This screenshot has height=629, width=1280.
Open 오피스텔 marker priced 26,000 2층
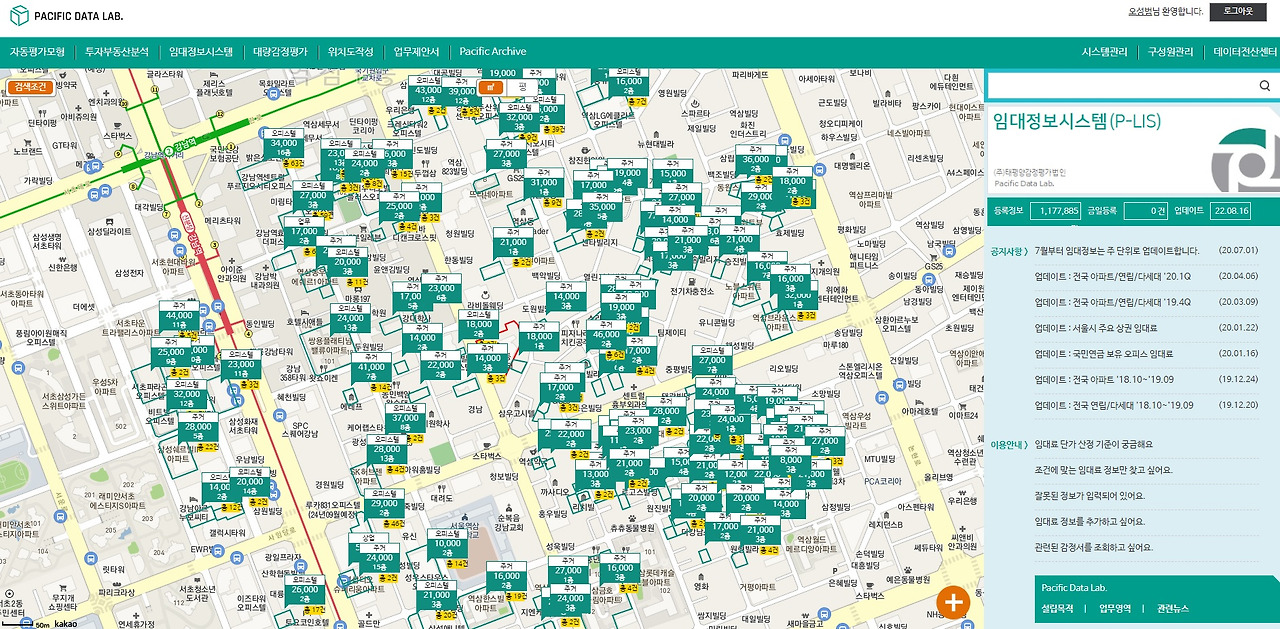point(304,588)
